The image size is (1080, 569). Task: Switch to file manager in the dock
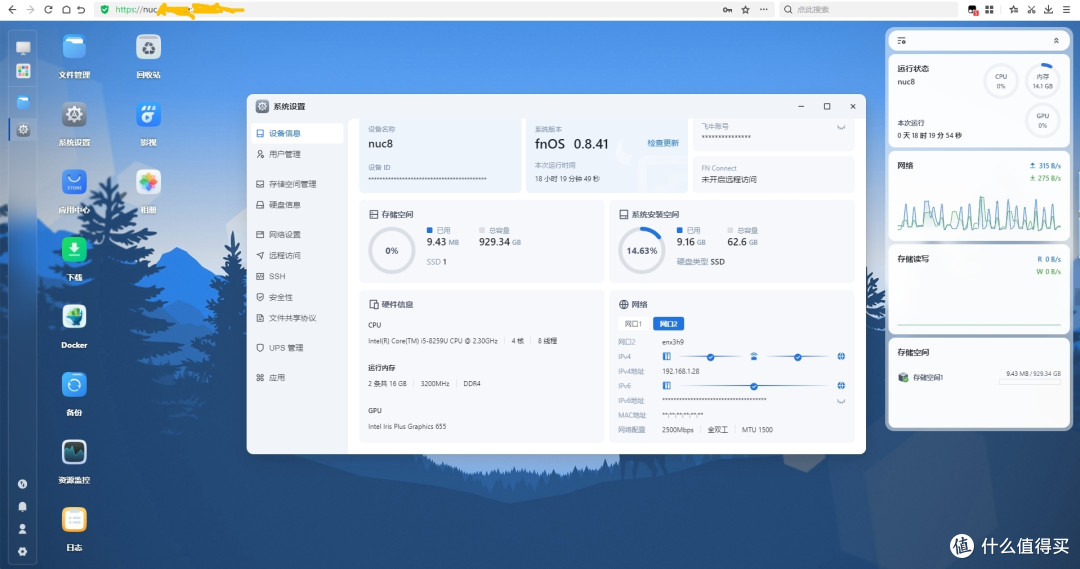pyautogui.click(x=23, y=103)
